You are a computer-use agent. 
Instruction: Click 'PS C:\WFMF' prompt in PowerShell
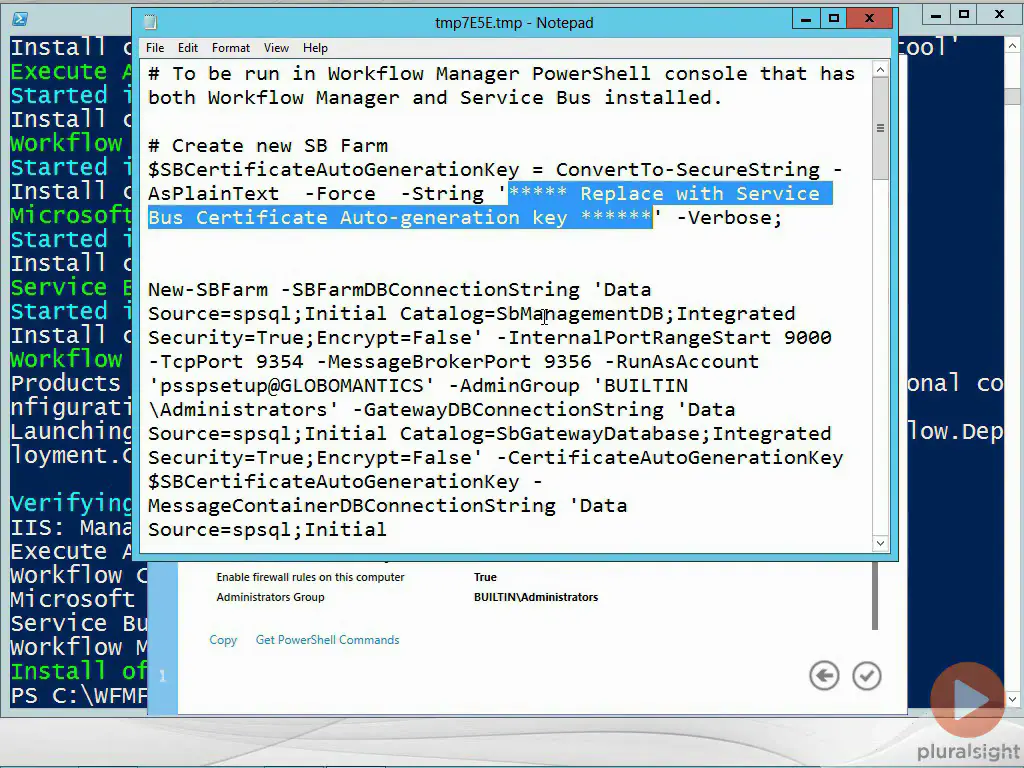(x=78, y=696)
